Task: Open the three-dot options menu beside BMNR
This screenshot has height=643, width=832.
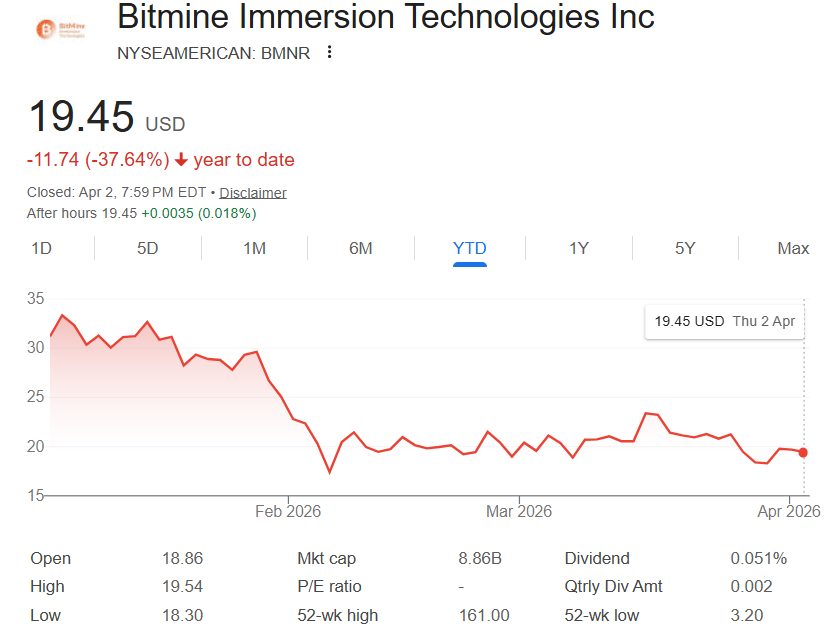Action: (x=329, y=52)
